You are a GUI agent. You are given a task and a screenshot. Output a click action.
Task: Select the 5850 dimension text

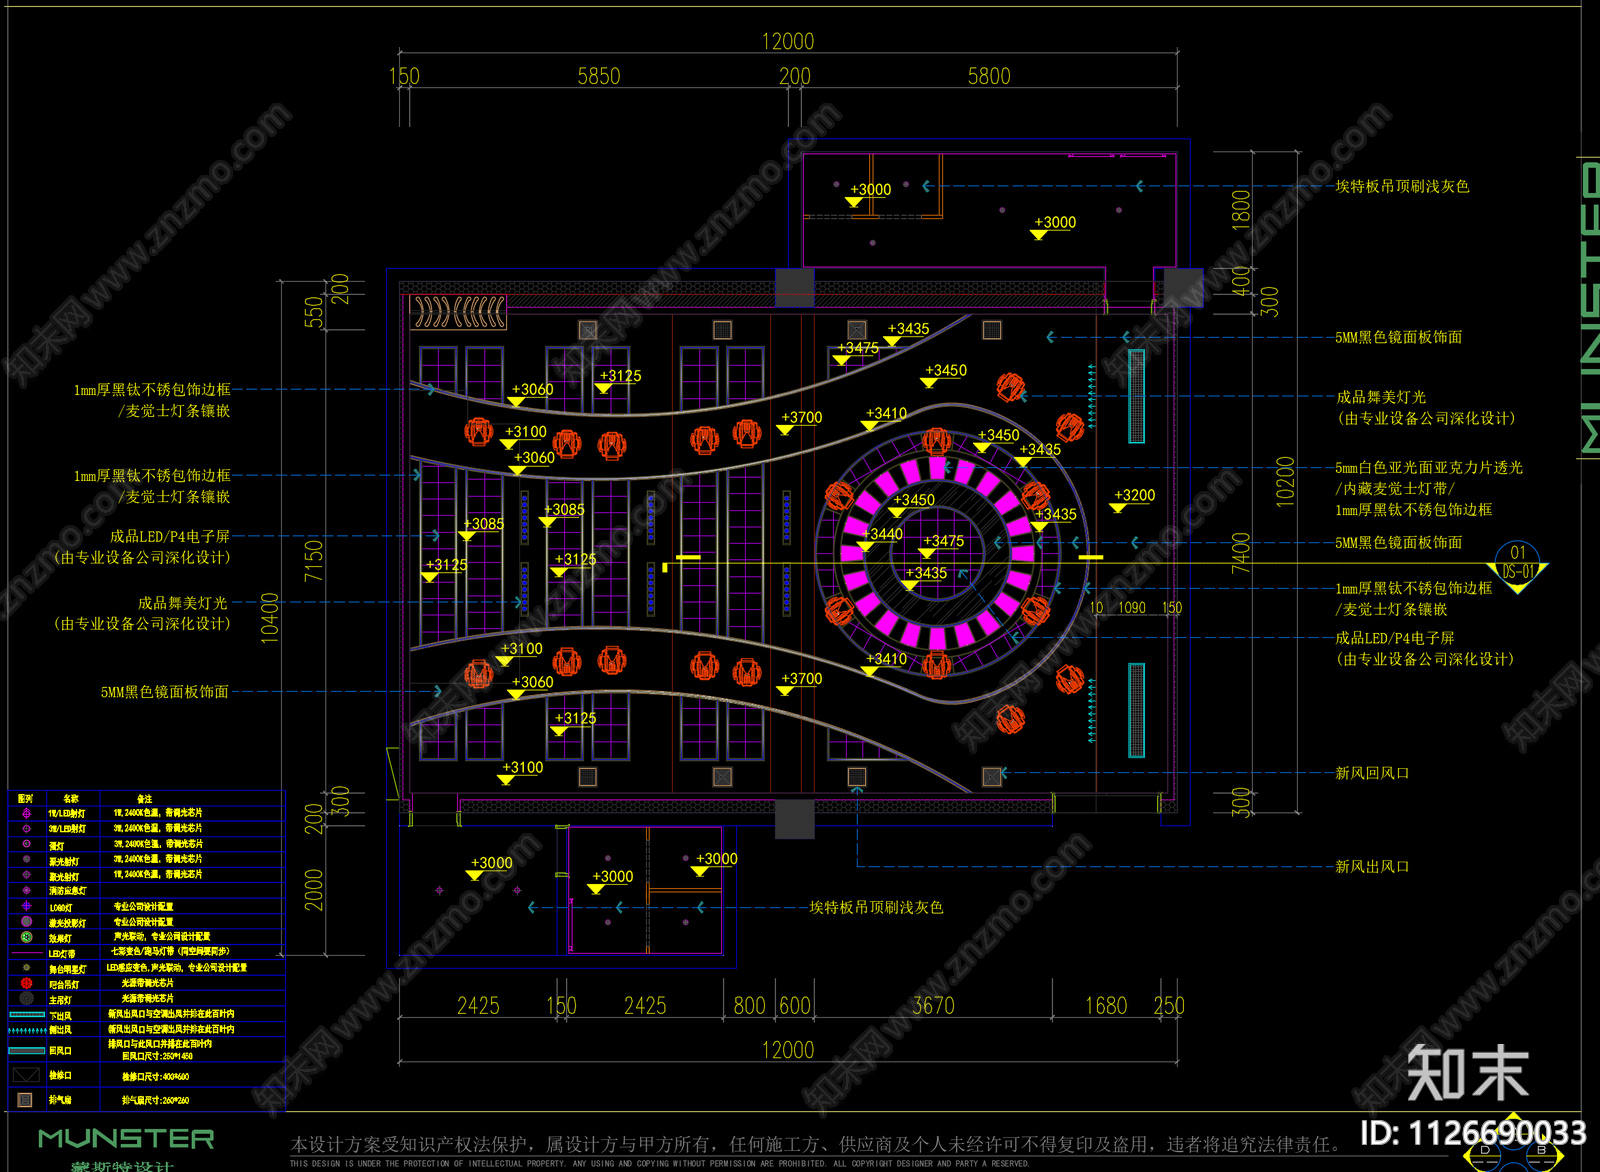pyautogui.click(x=599, y=76)
